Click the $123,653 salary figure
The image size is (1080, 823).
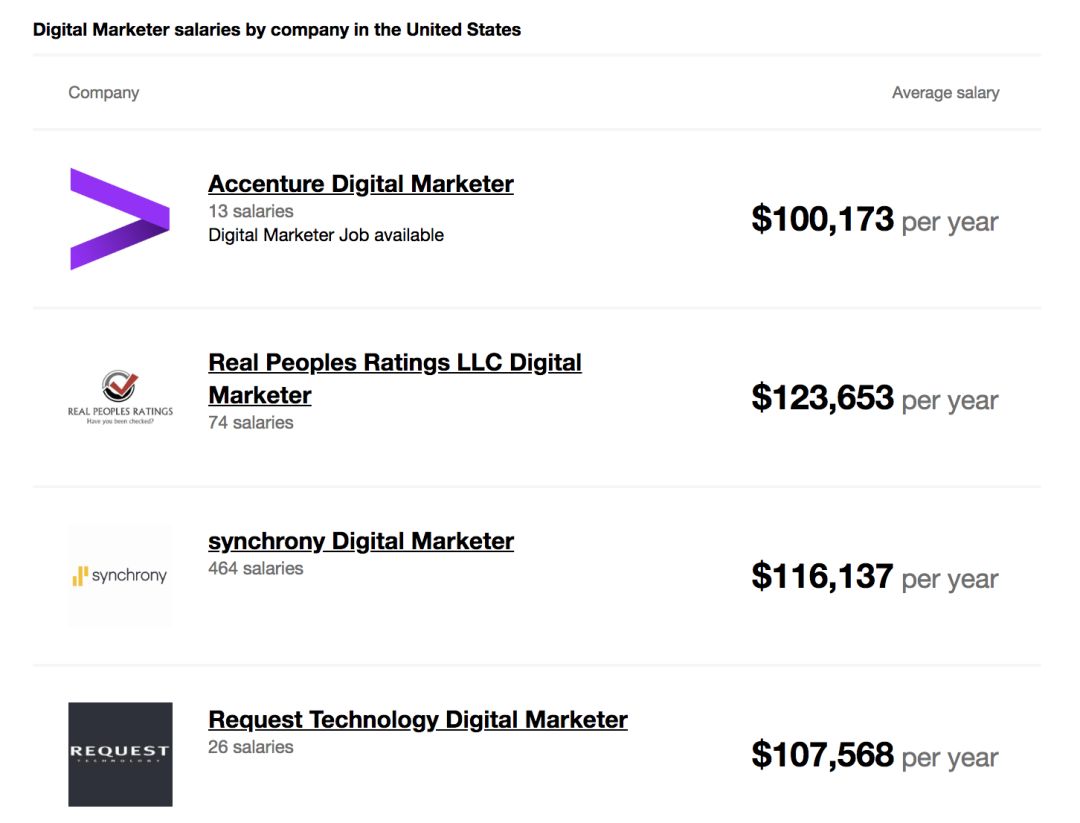[x=822, y=398]
